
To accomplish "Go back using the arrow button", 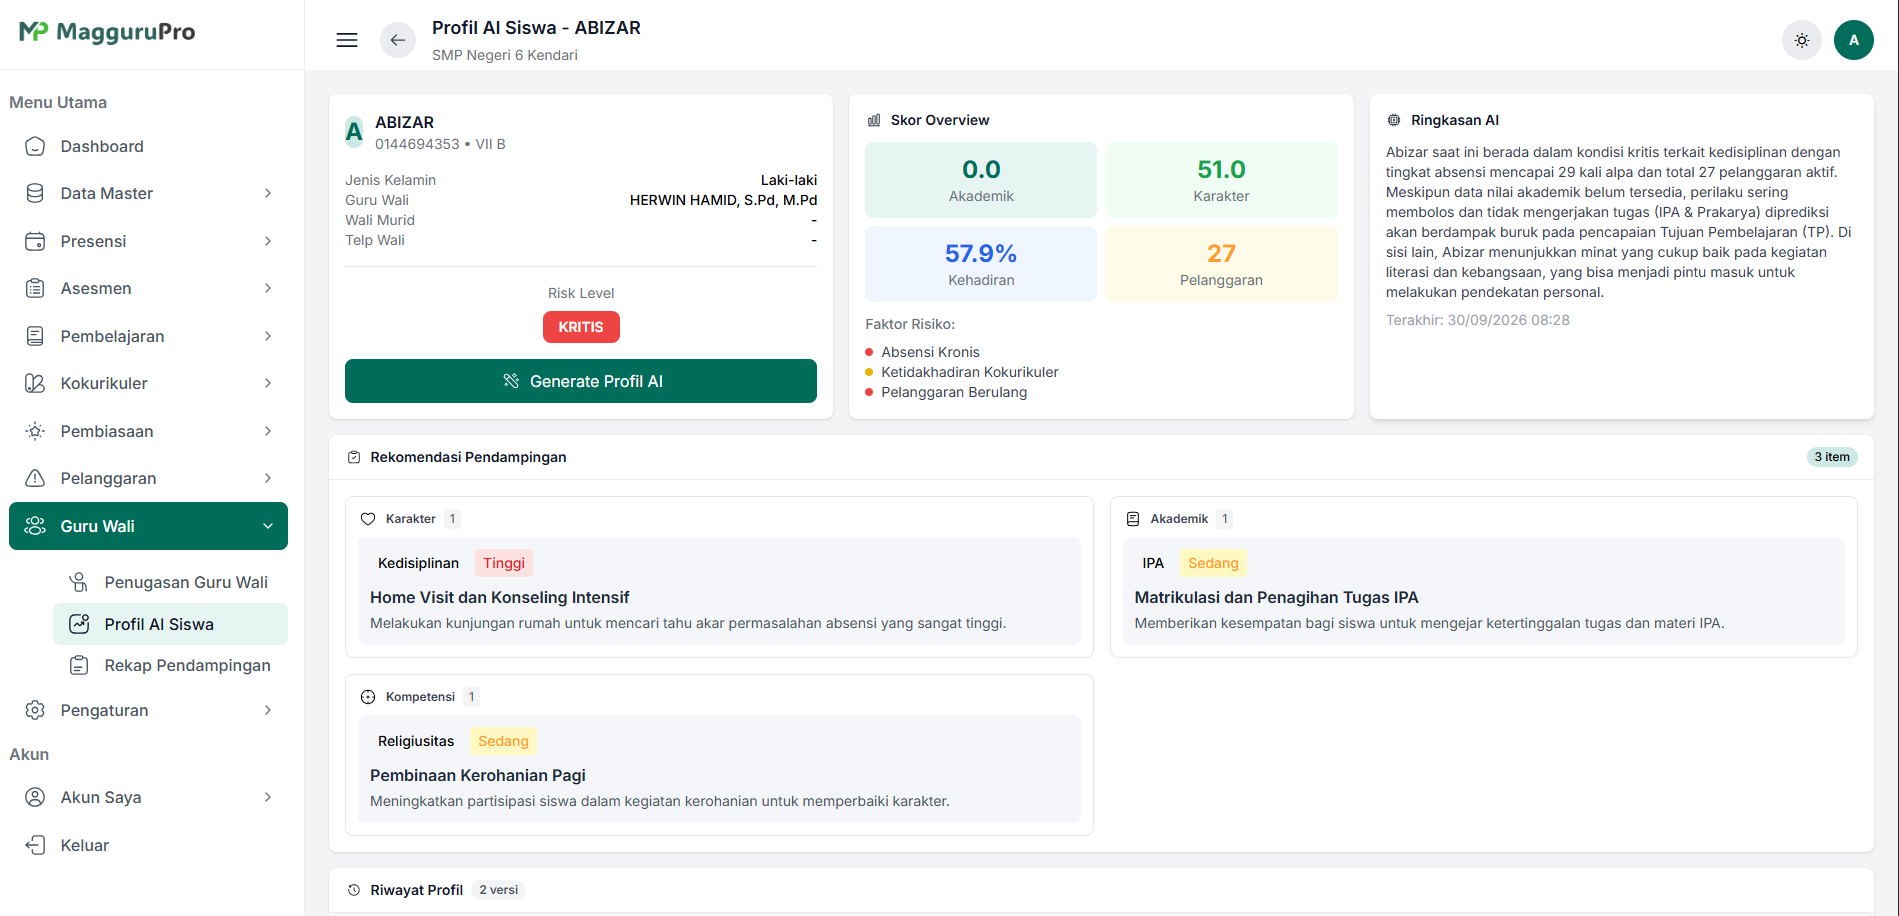I will 398,40.
